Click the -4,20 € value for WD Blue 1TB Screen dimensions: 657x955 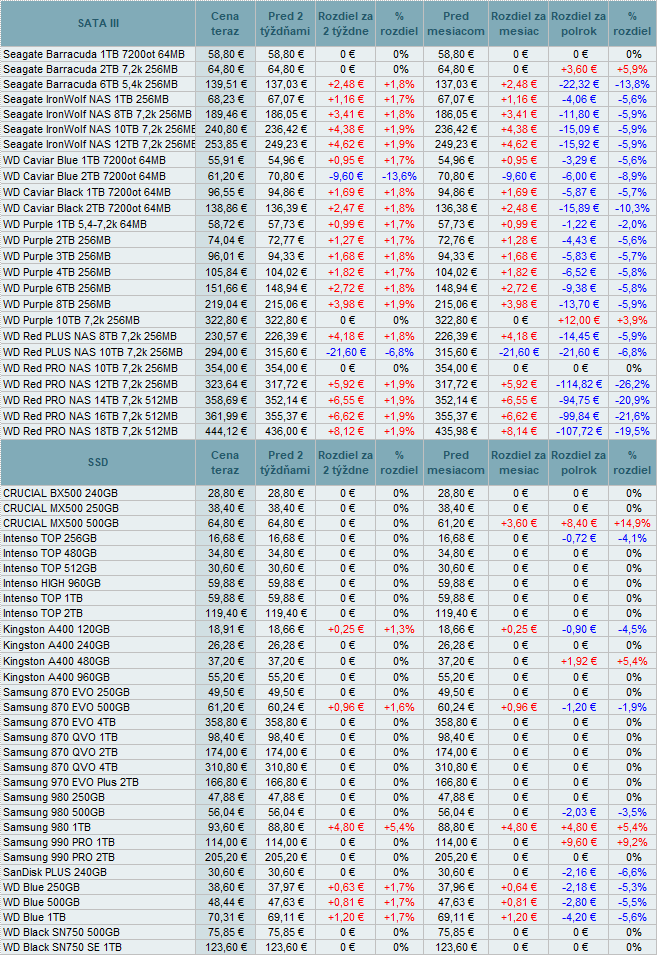click(578, 917)
